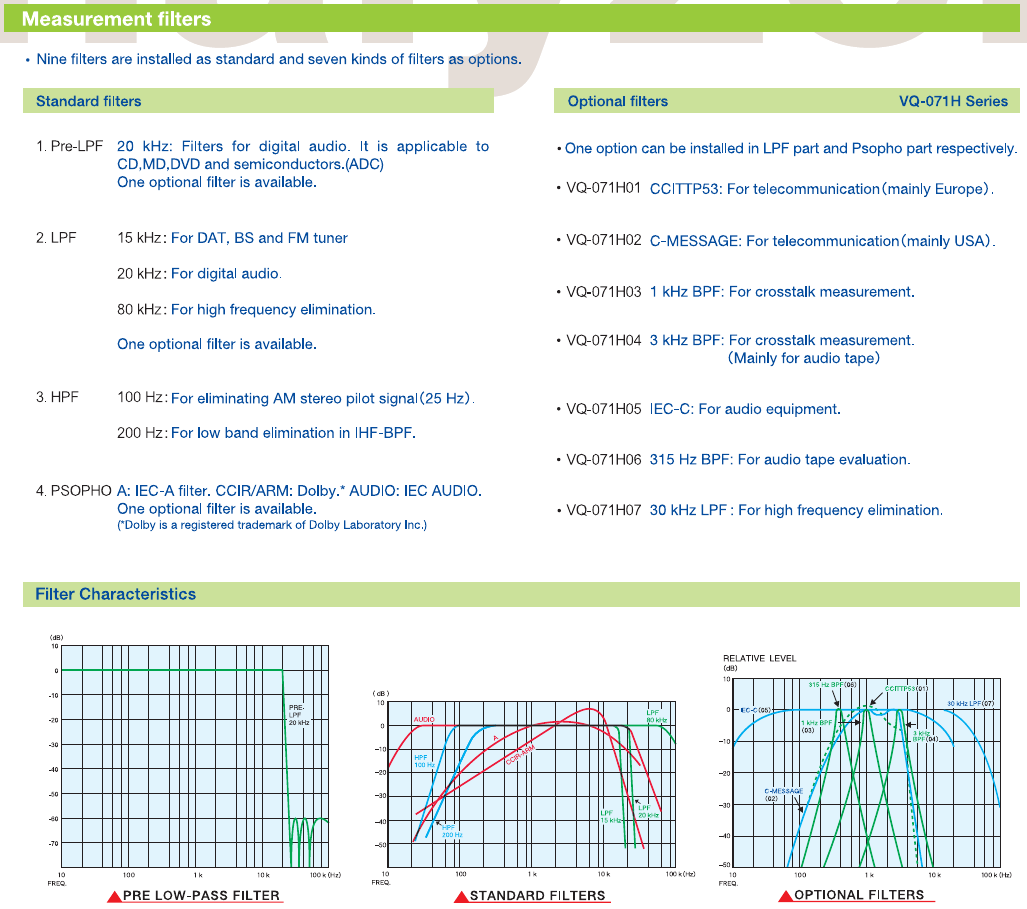This screenshot has height=909, width=1027.
Task: Click the '1 kHz BPF (03)' curve label
Action: (x=816, y=726)
